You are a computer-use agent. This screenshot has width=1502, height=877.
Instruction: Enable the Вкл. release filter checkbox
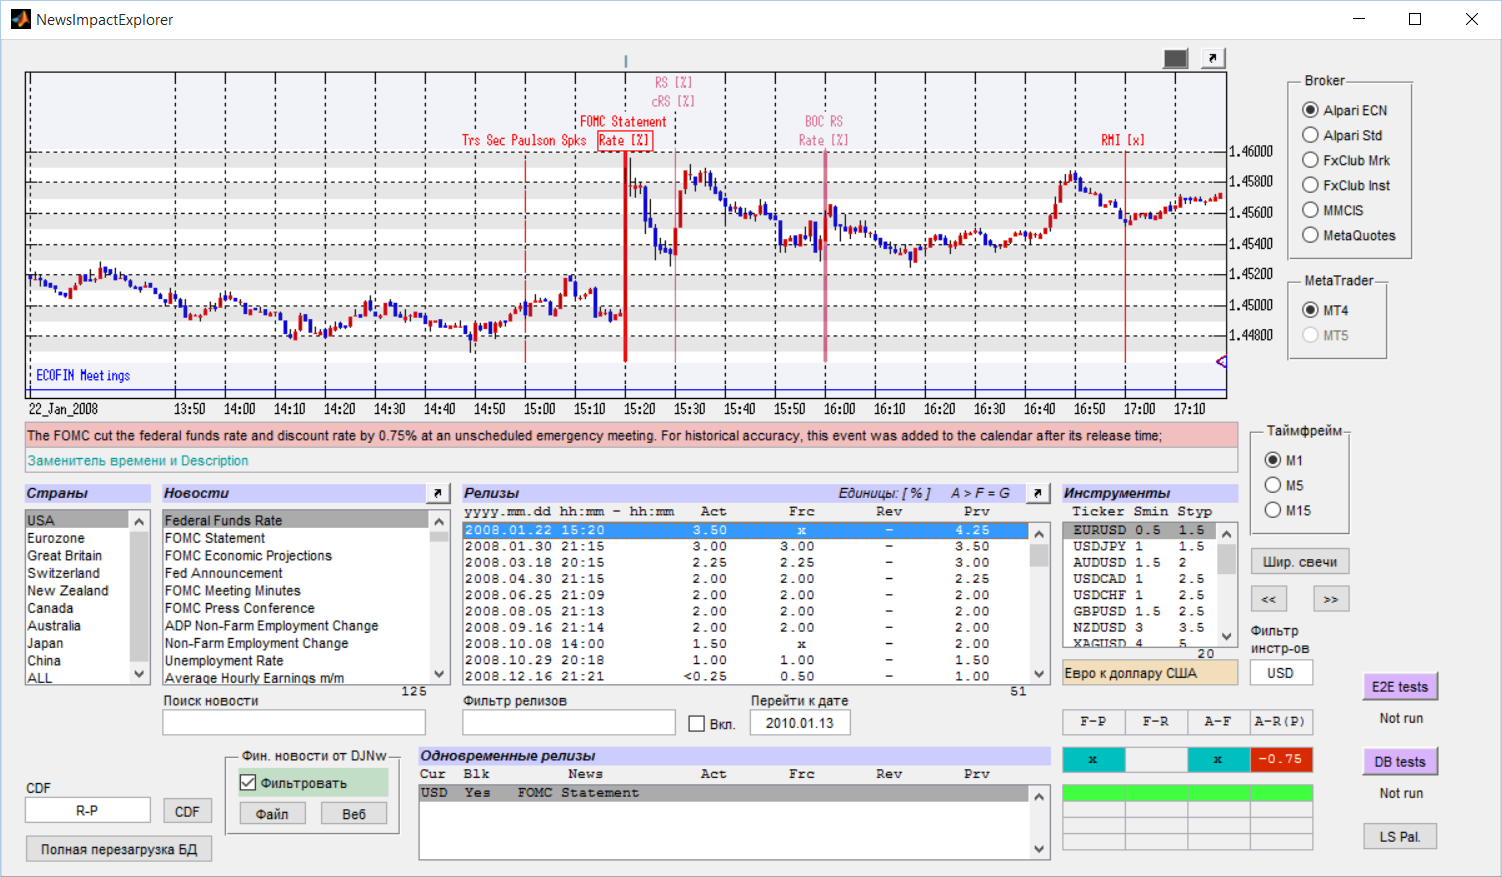pyautogui.click(x=697, y=723)
